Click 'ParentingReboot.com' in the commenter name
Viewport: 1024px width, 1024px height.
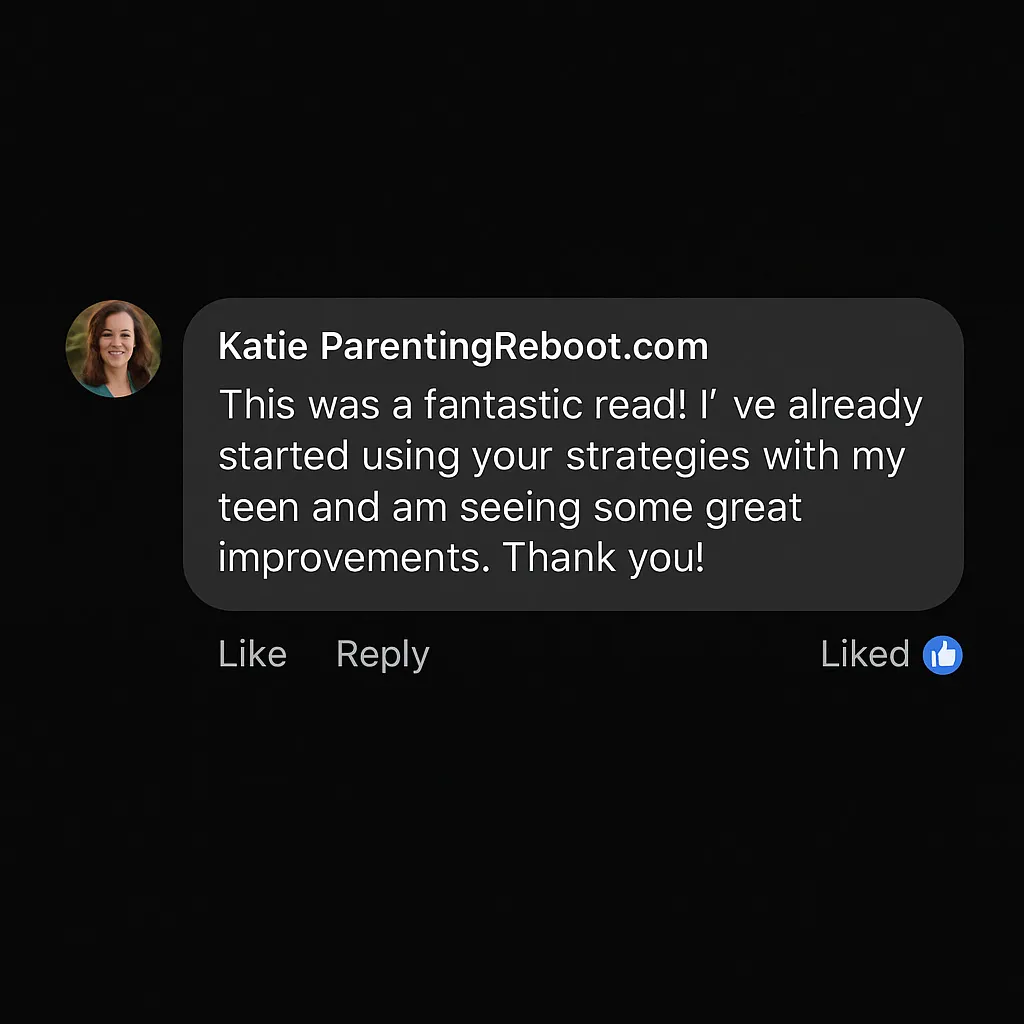[514, 346]
